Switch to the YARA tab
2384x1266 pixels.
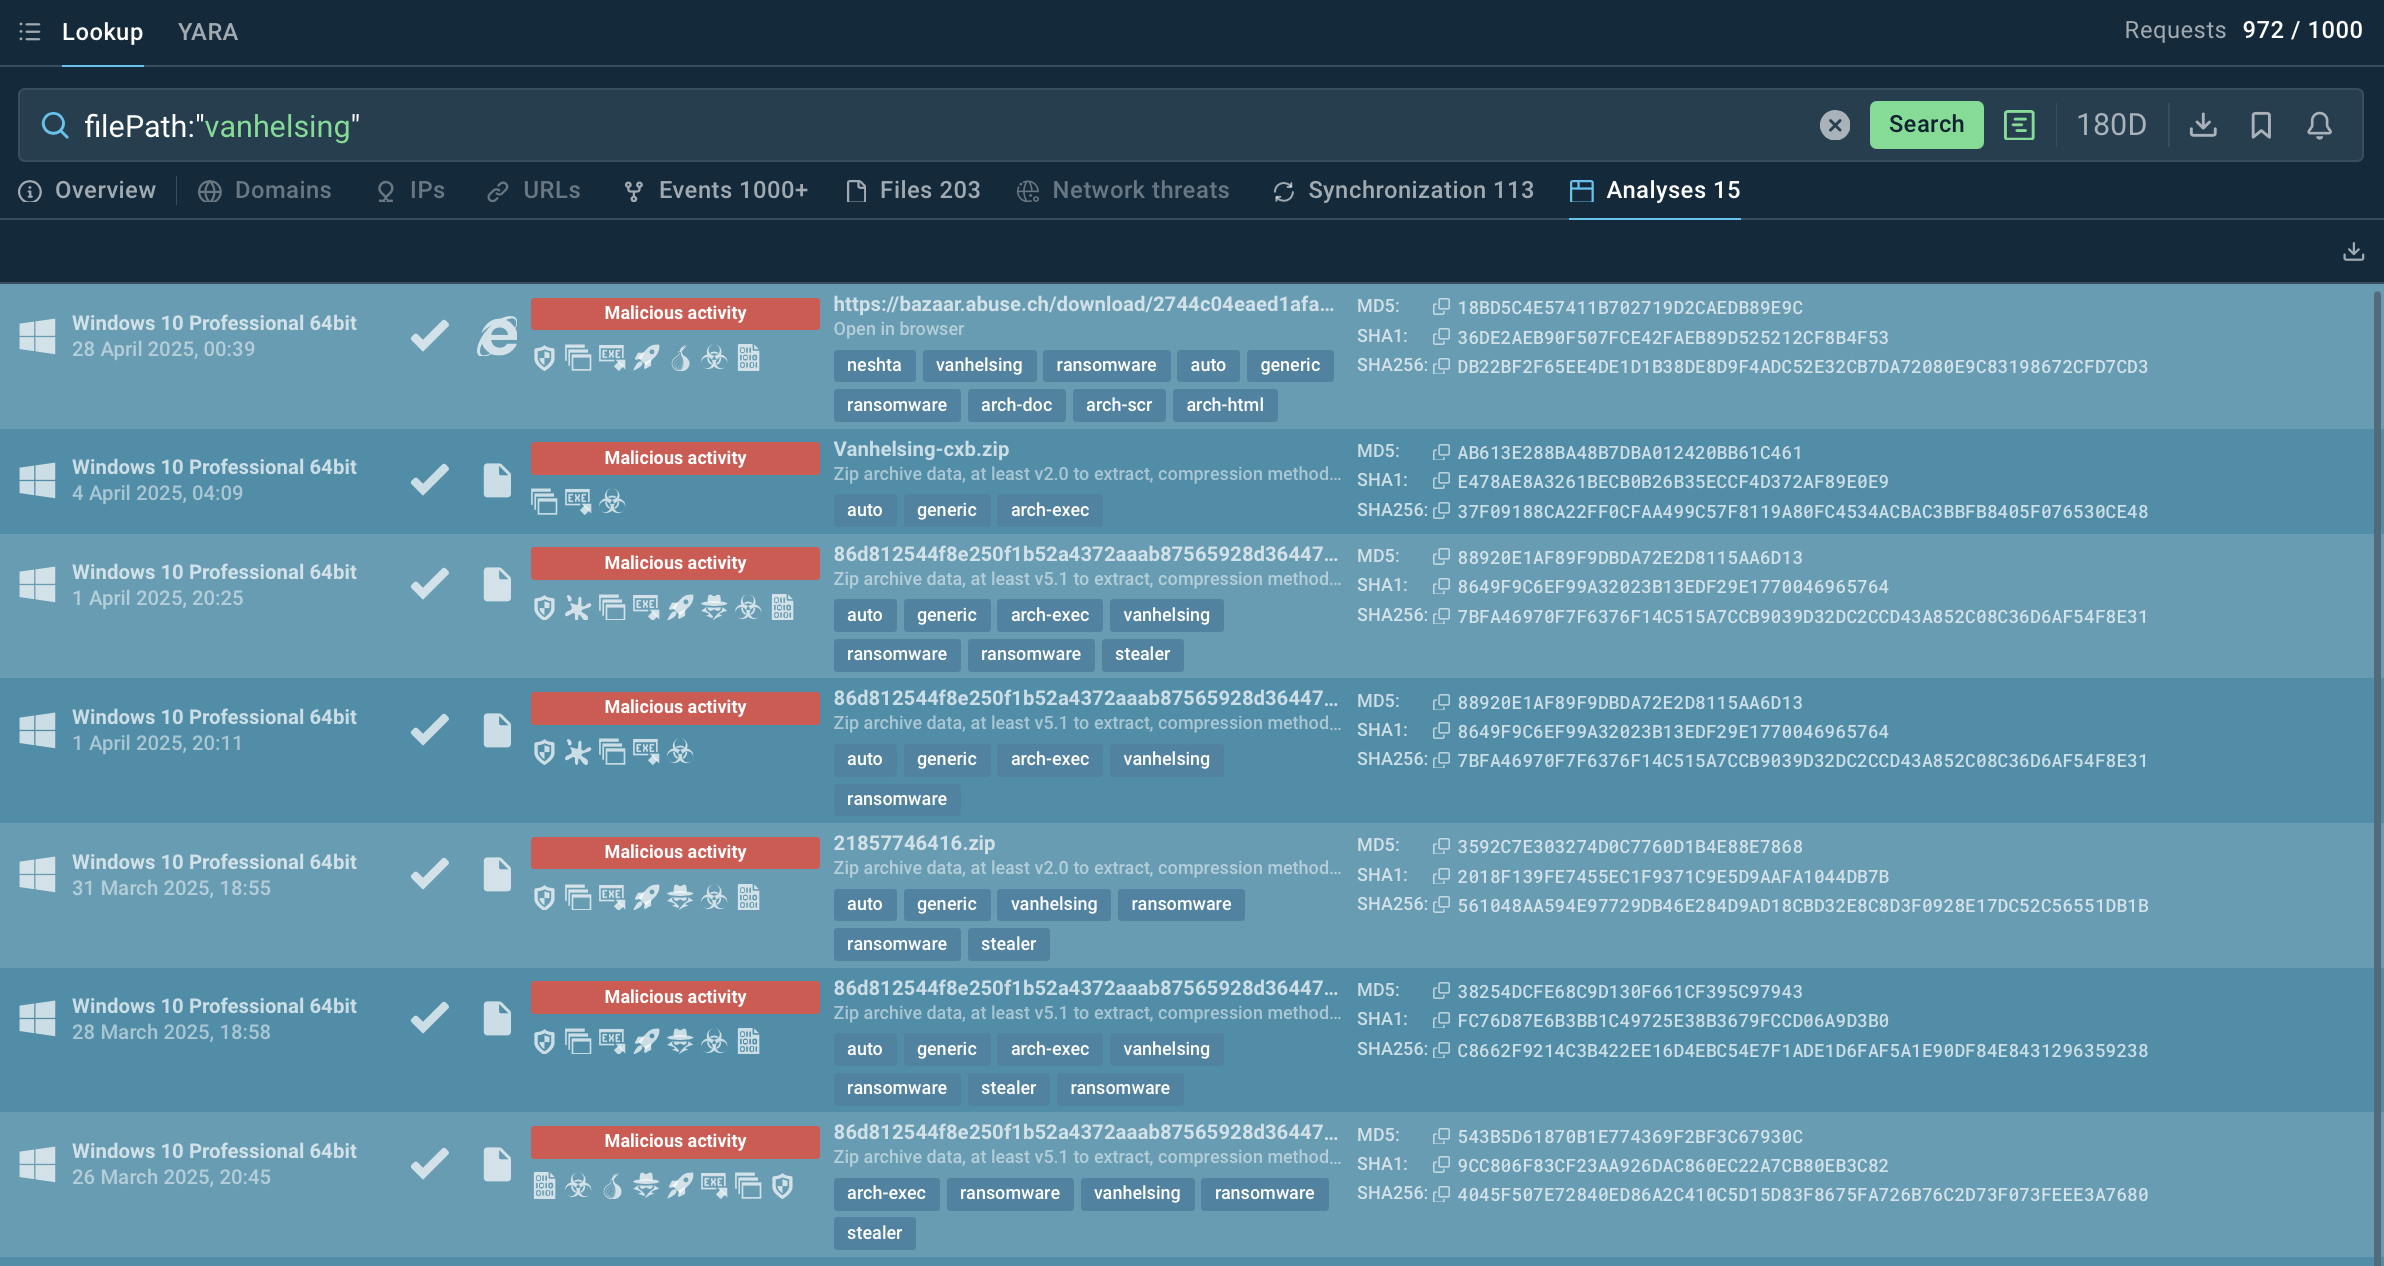[208, 32]
